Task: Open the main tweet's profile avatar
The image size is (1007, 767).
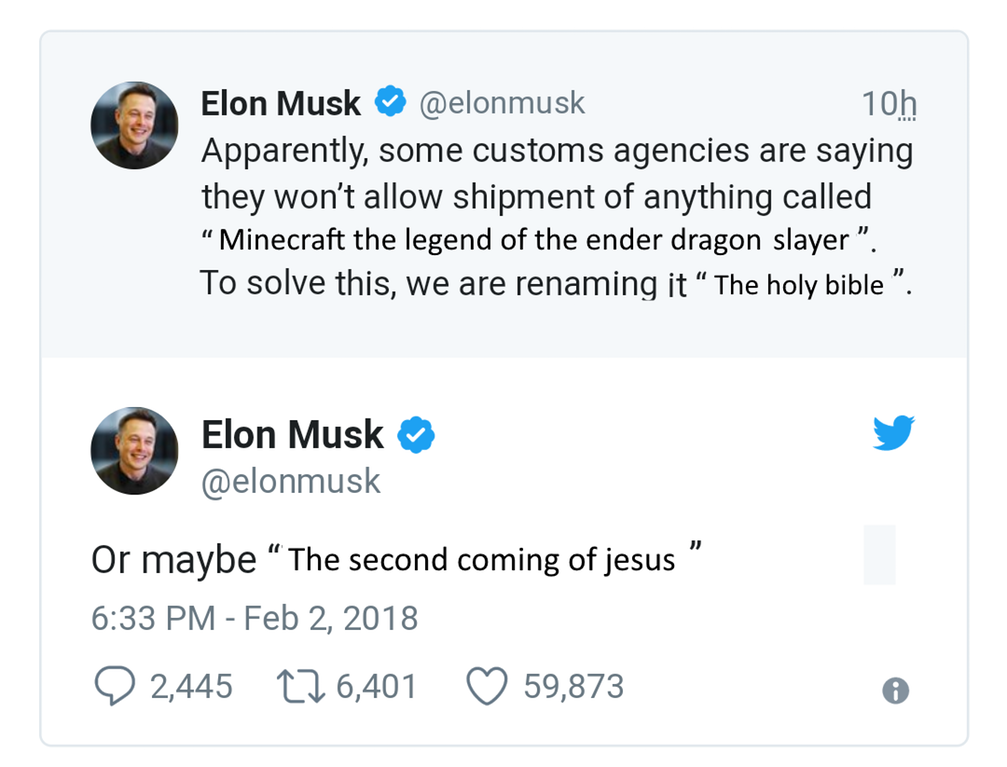Action: 134,450
